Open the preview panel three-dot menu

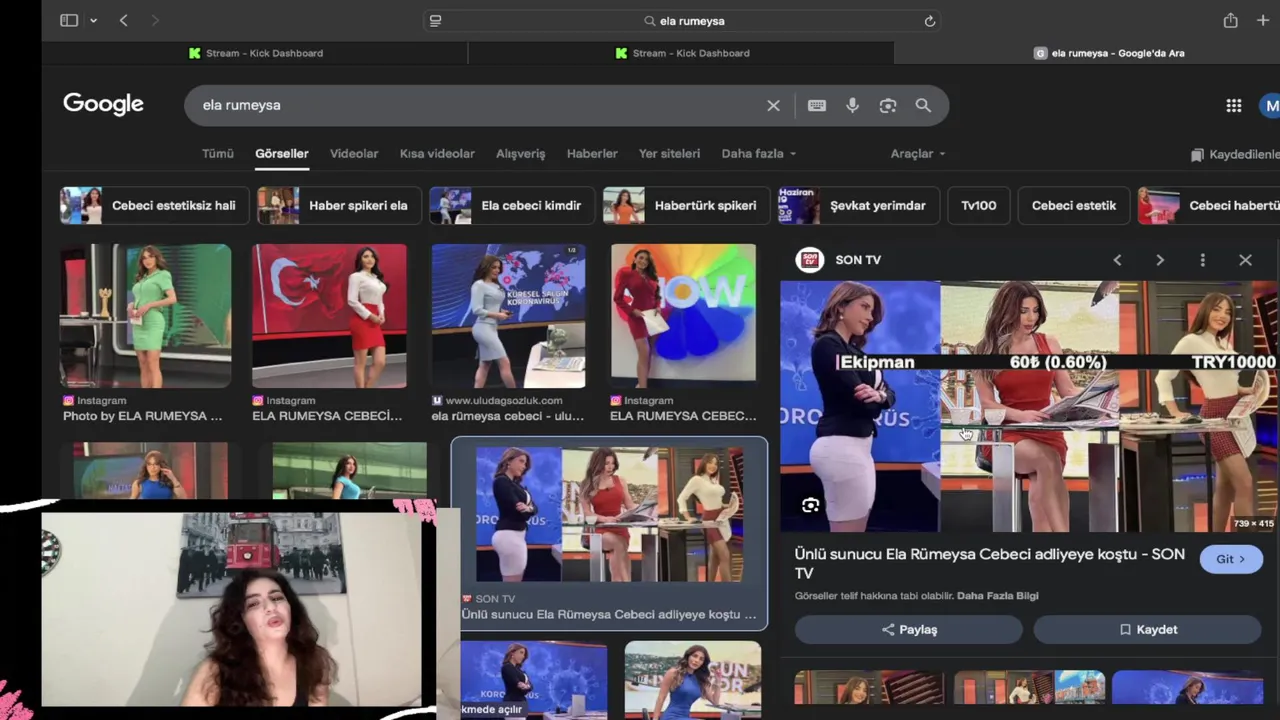pyautogui.click(x=1202, y=260)
